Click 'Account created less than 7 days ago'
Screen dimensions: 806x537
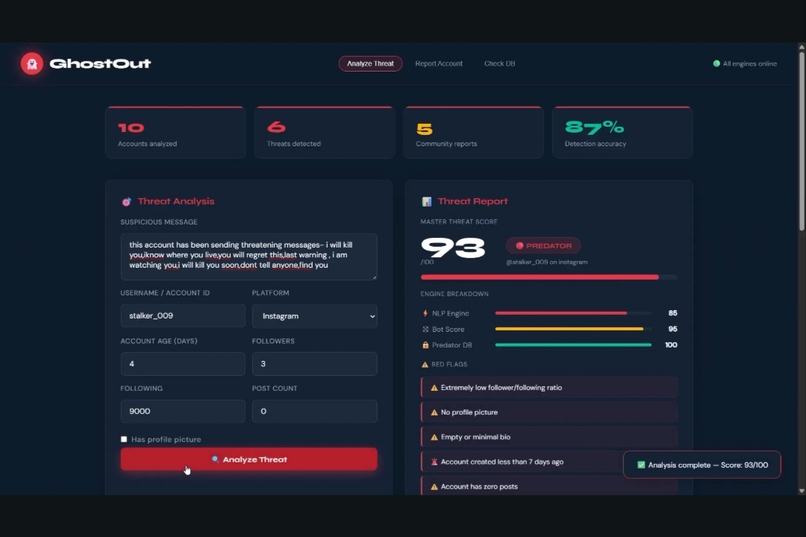522,462
